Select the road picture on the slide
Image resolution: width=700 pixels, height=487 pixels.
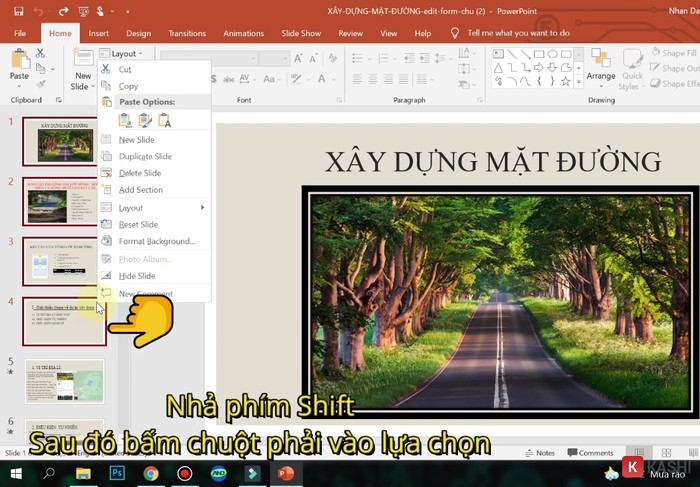click(x=500, y=302)
